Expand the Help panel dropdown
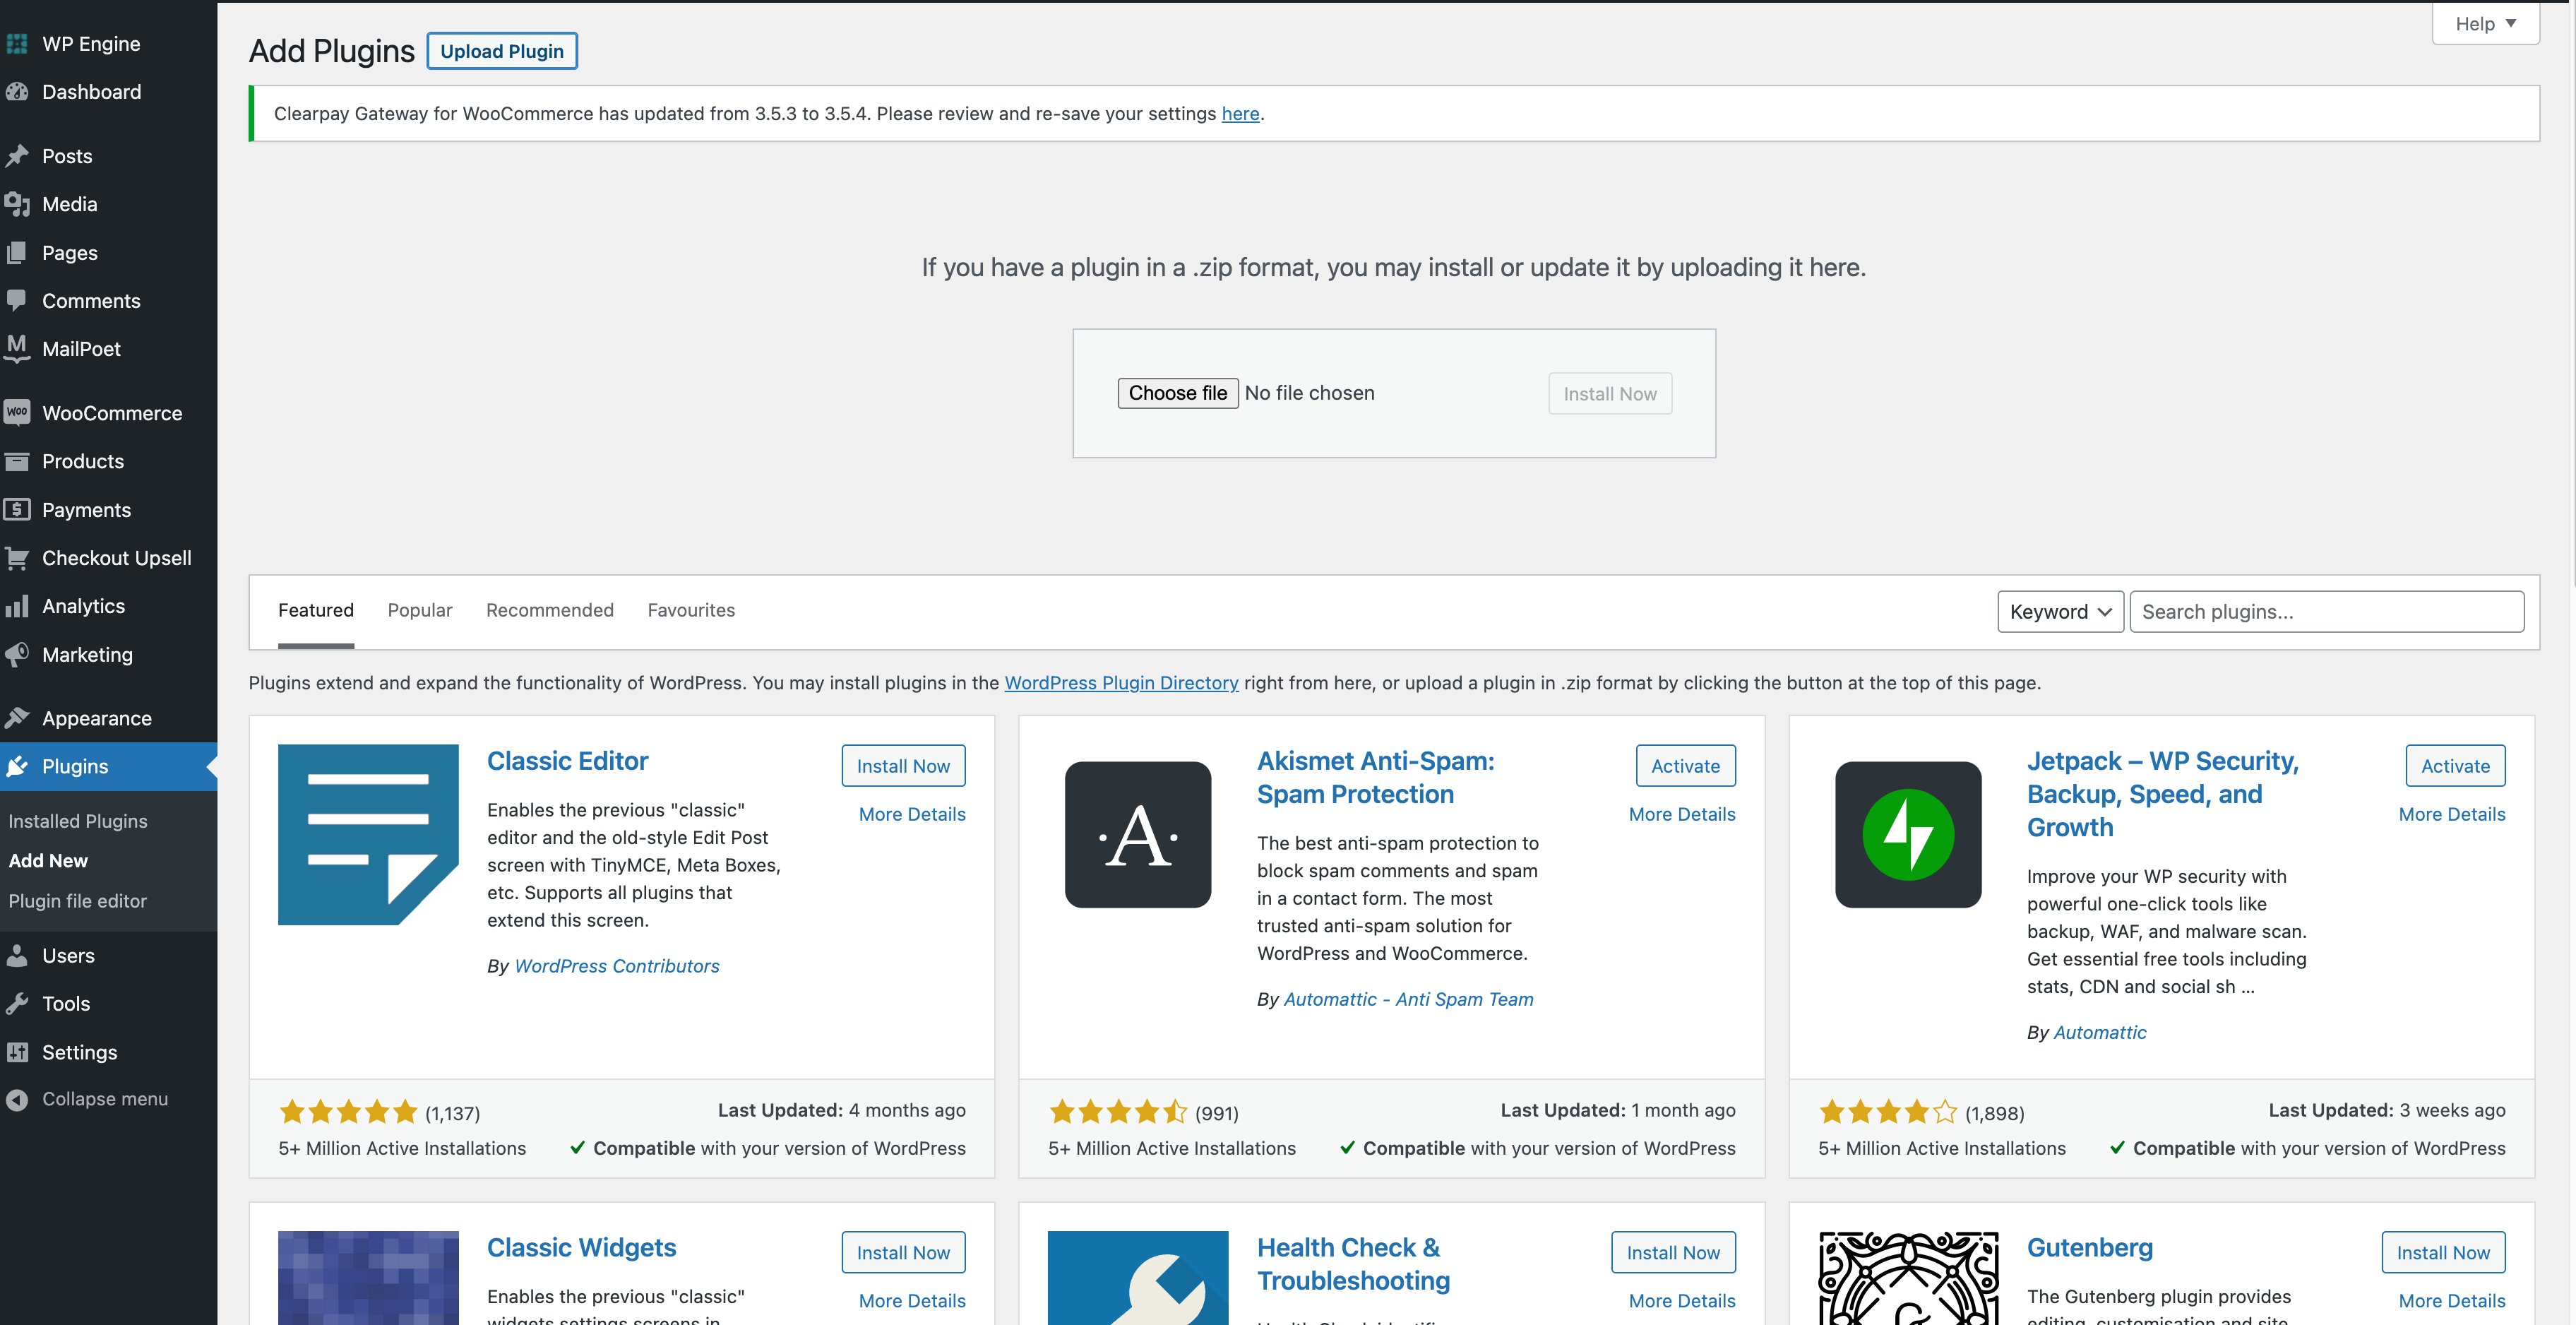The height and width of the screenshot is (1325, 2576). [x=2484, y=24]
